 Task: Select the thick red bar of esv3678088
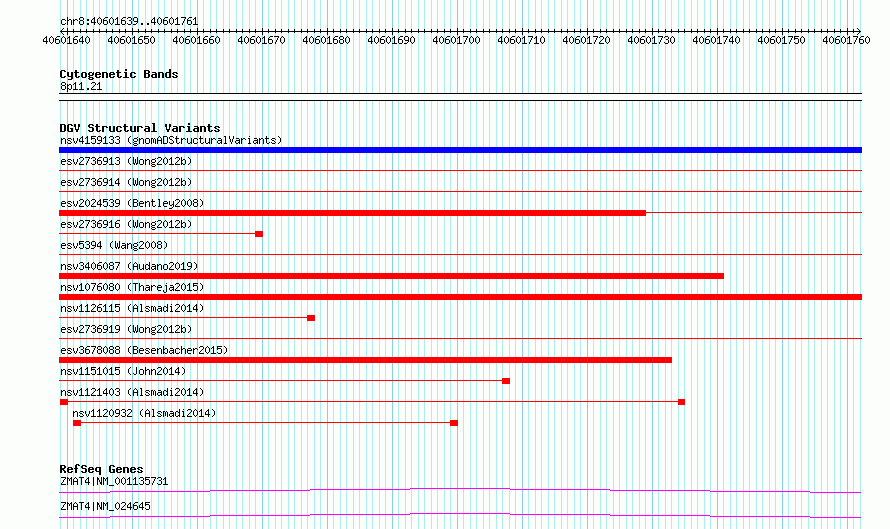click(366, 360)
